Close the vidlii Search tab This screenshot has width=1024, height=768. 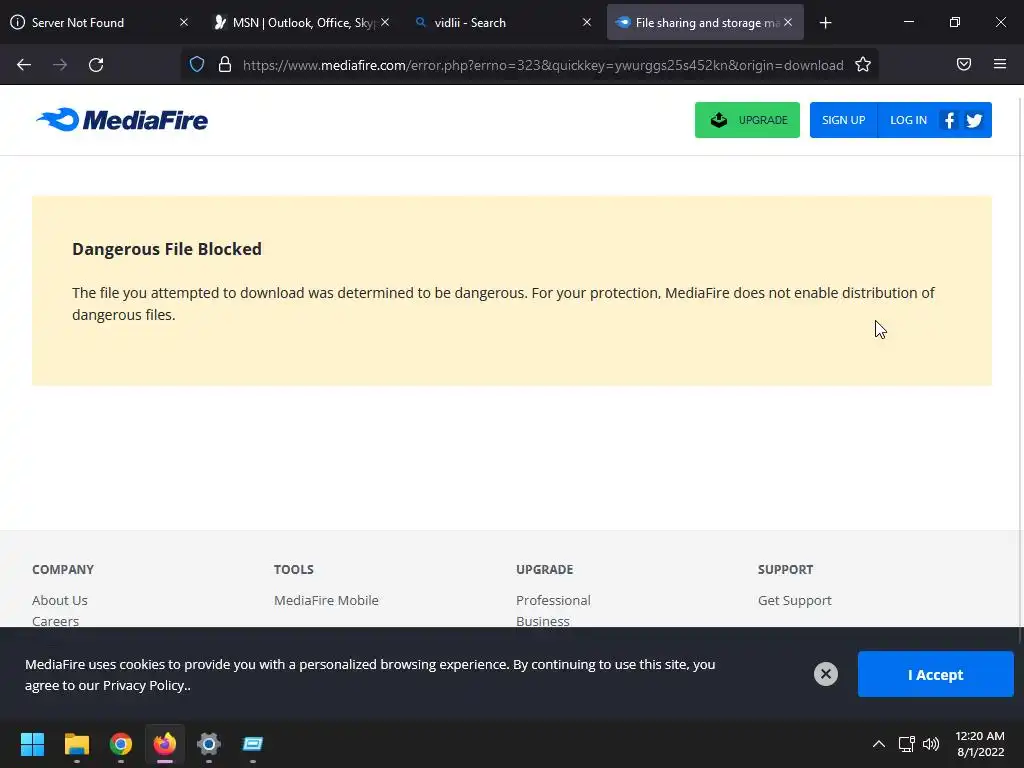pyautogui.click(x=586, y=23)
